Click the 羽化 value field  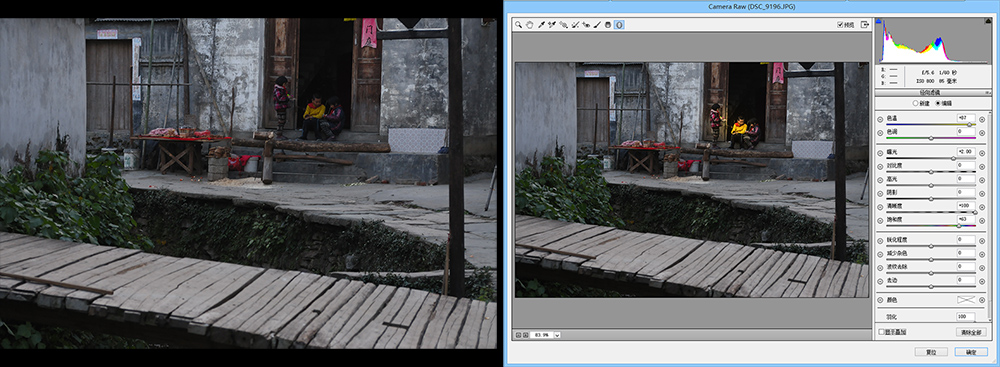click(x=966, y=317)
